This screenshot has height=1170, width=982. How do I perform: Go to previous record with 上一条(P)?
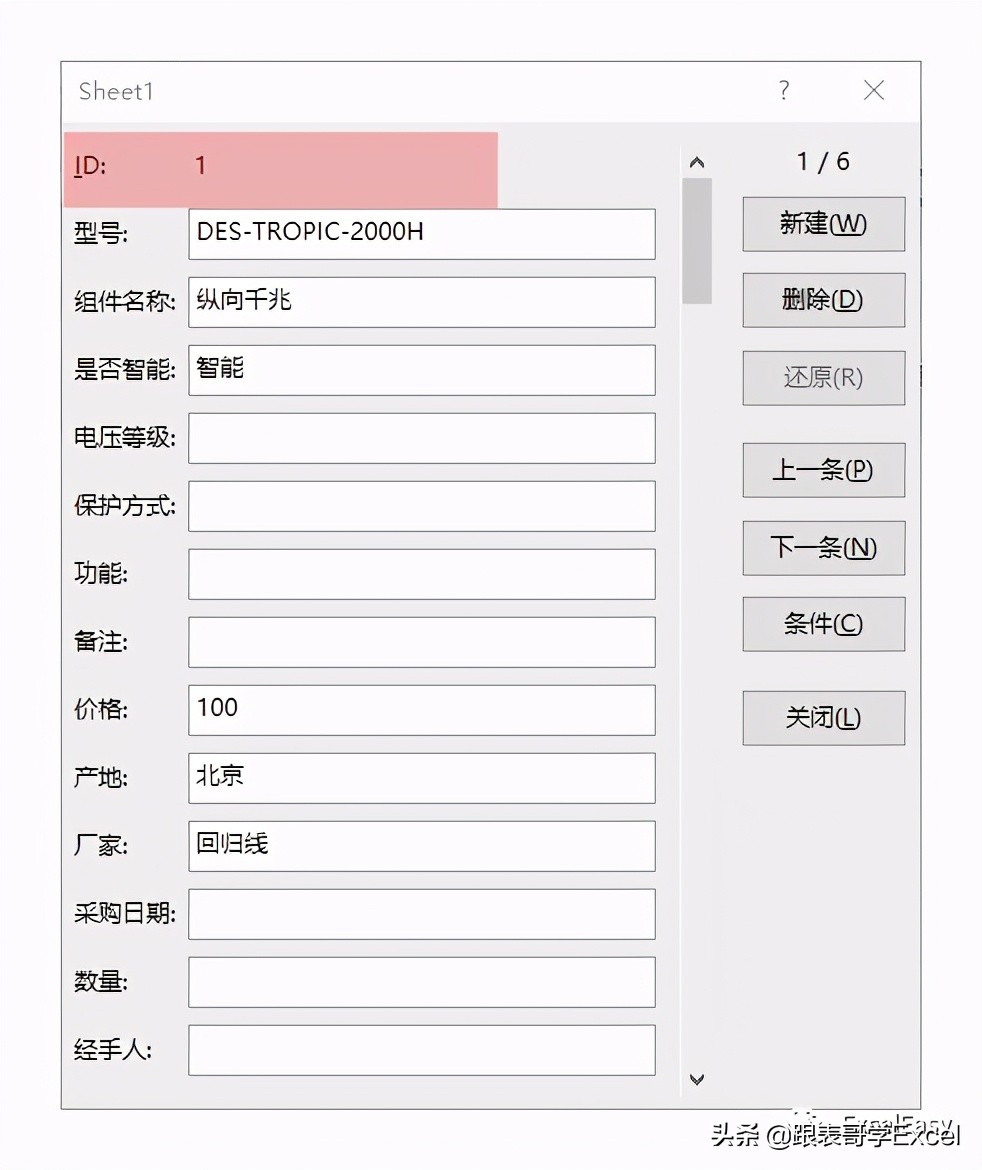click(x=823, y=470)
